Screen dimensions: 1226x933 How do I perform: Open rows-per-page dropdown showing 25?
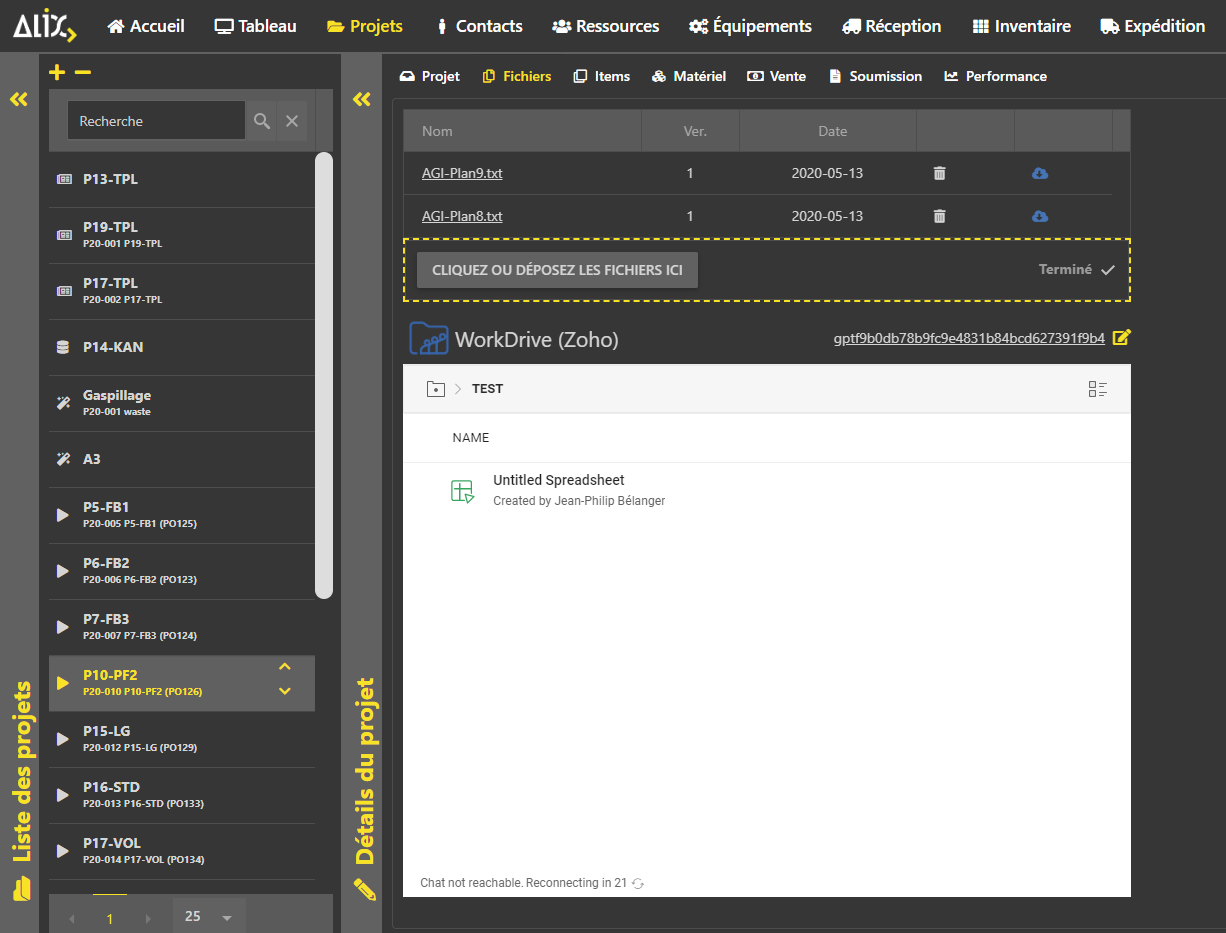(209, 916)
